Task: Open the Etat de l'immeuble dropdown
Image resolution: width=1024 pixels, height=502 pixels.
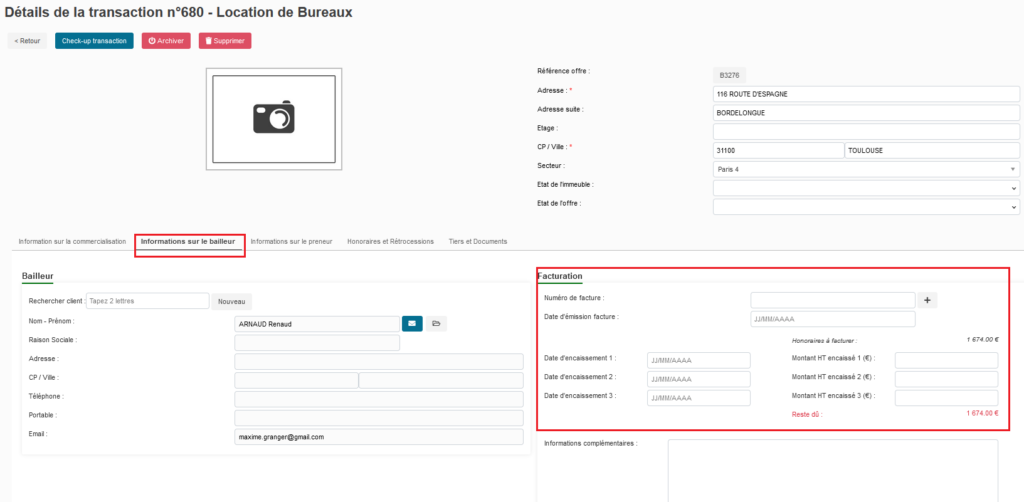Action: click(865, 188)
